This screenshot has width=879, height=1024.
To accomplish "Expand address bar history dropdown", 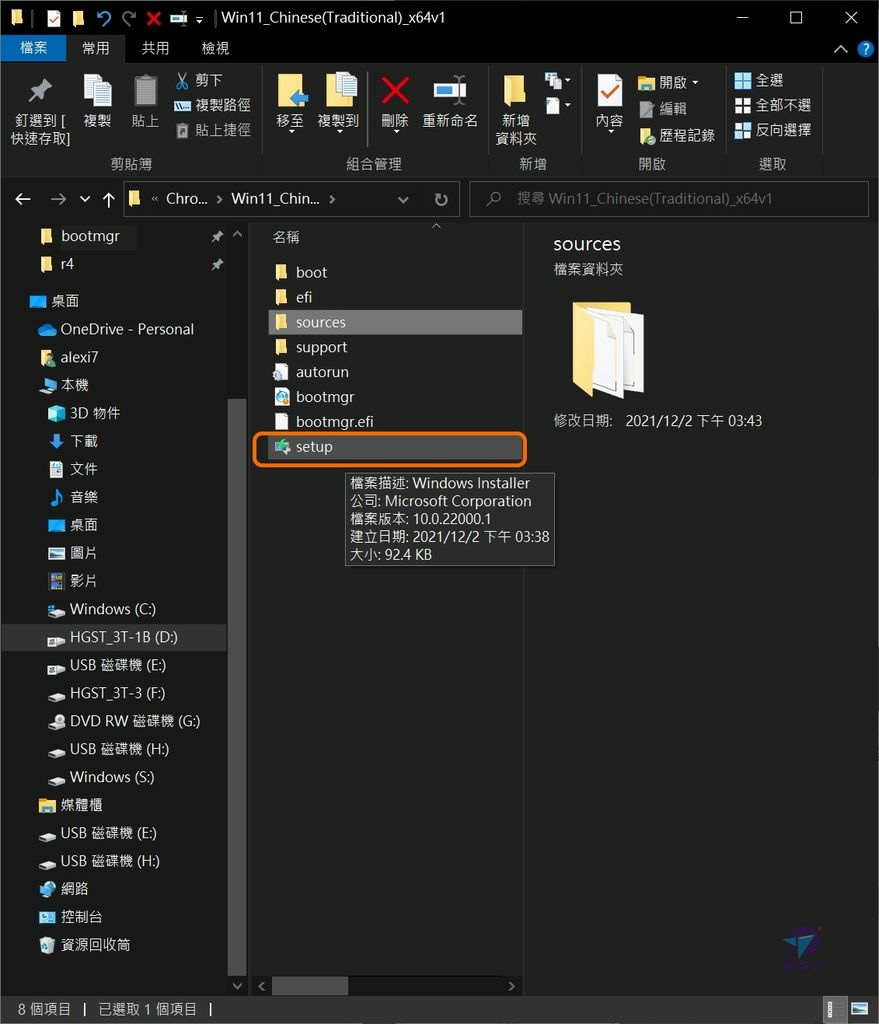I will tap(404, 199).
